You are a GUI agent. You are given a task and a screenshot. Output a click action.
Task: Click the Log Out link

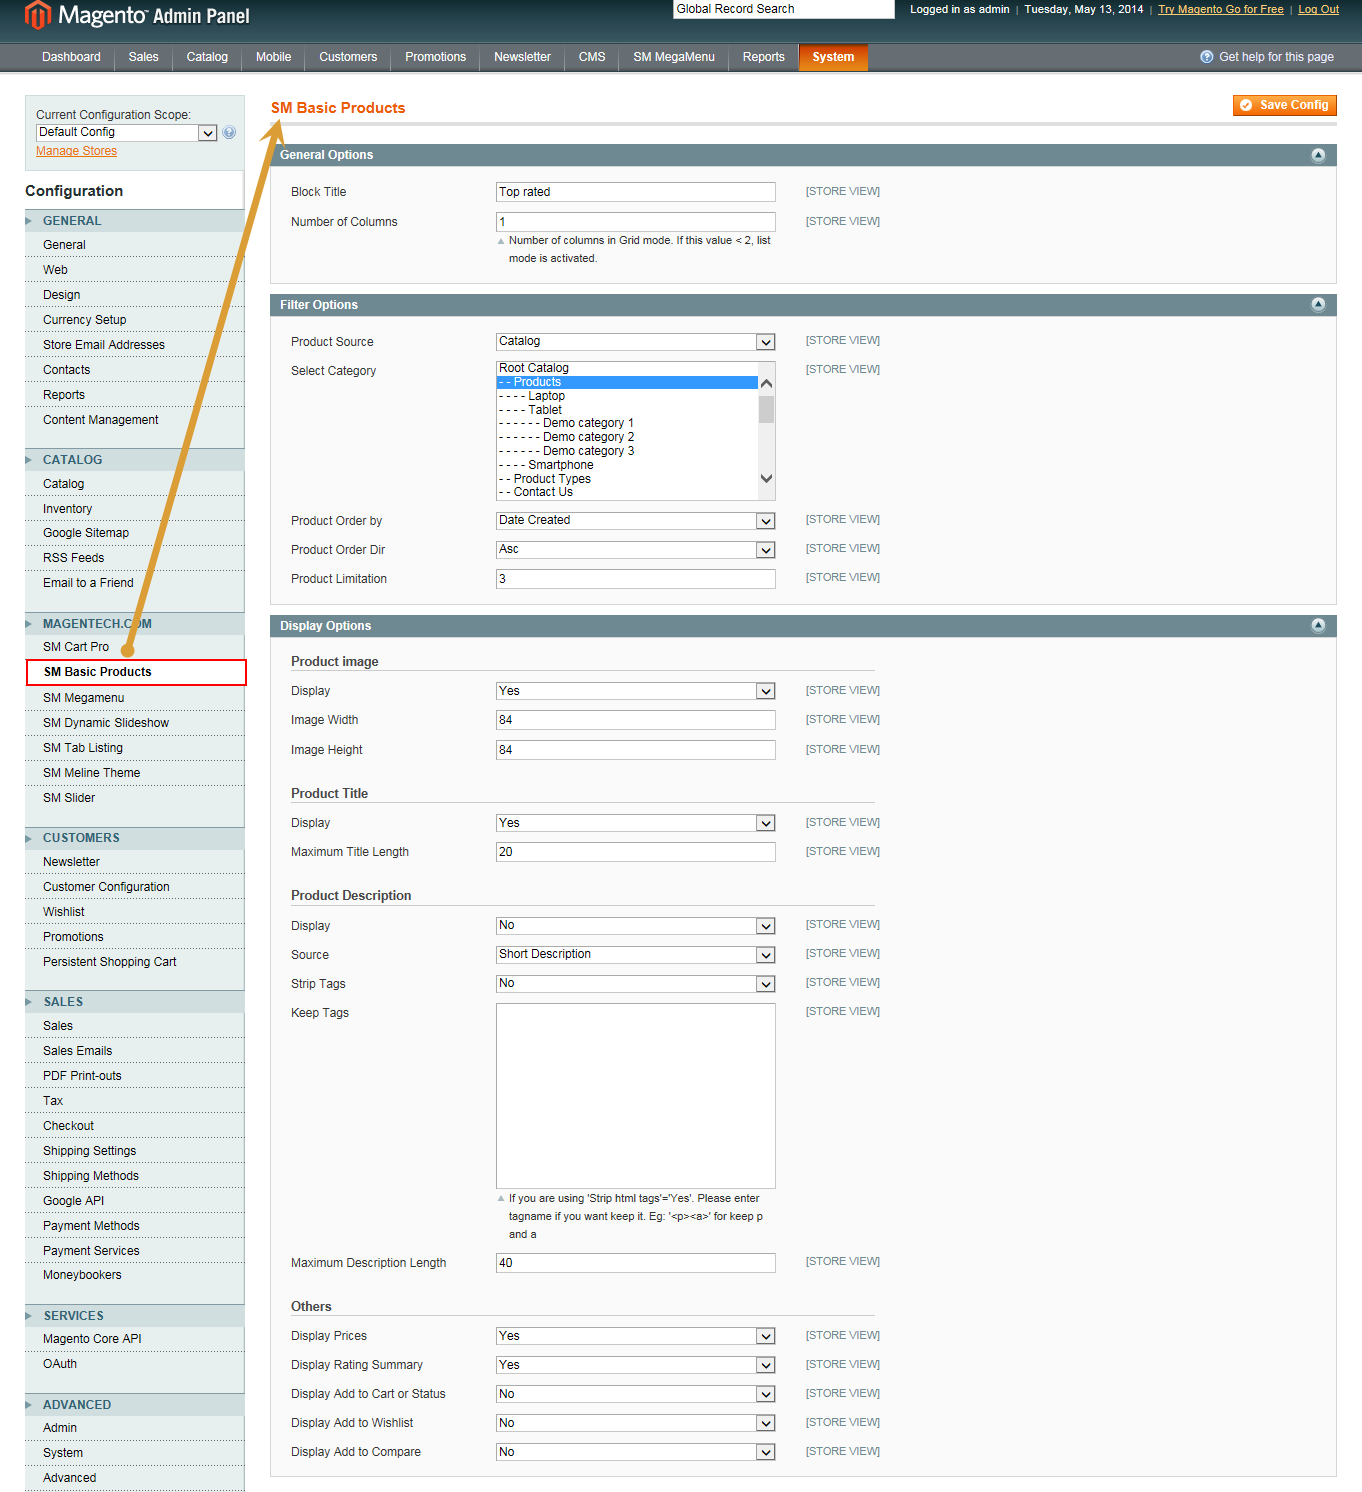click(x=1318, y=9)
